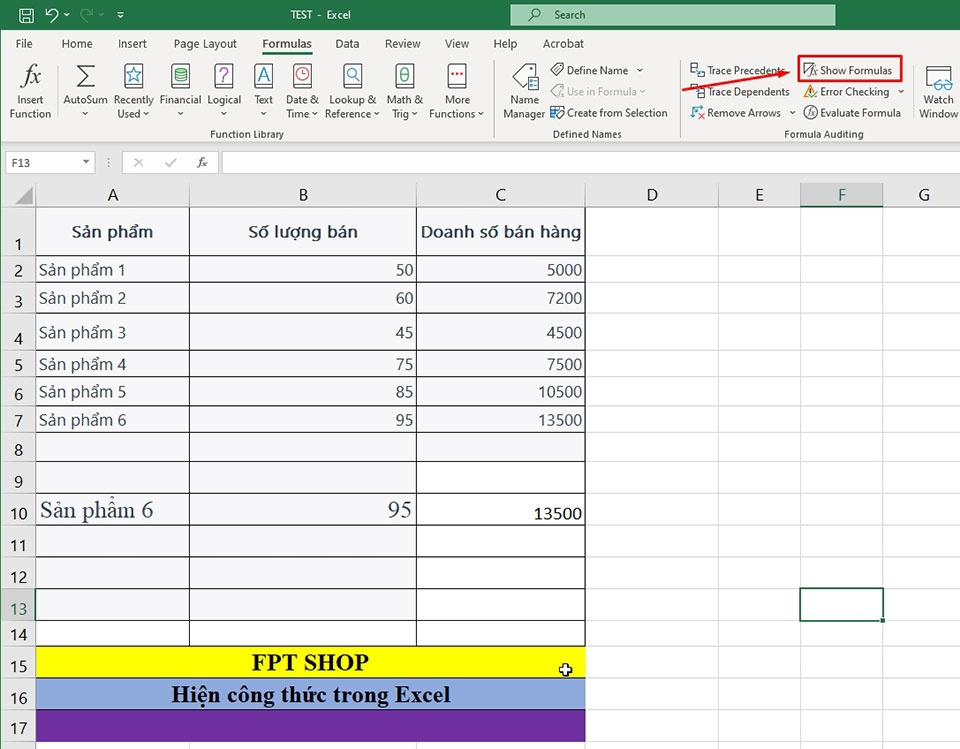The width and height of the screenshot is (960, 749).
Task: Open the Name Manager
Action: point(524,91)
